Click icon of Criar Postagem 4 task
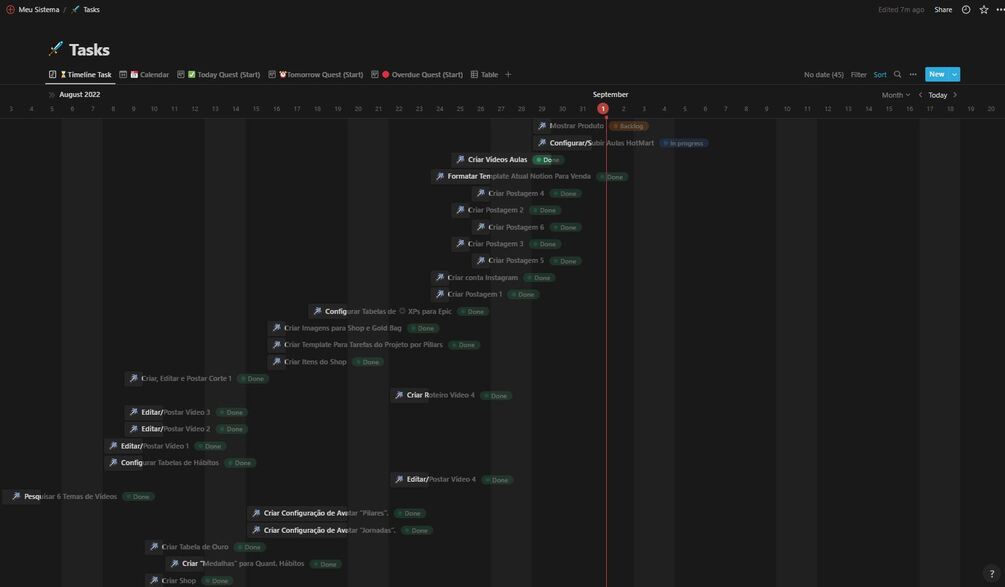This screenshot has width=1005, height=587. click(481, 193)
